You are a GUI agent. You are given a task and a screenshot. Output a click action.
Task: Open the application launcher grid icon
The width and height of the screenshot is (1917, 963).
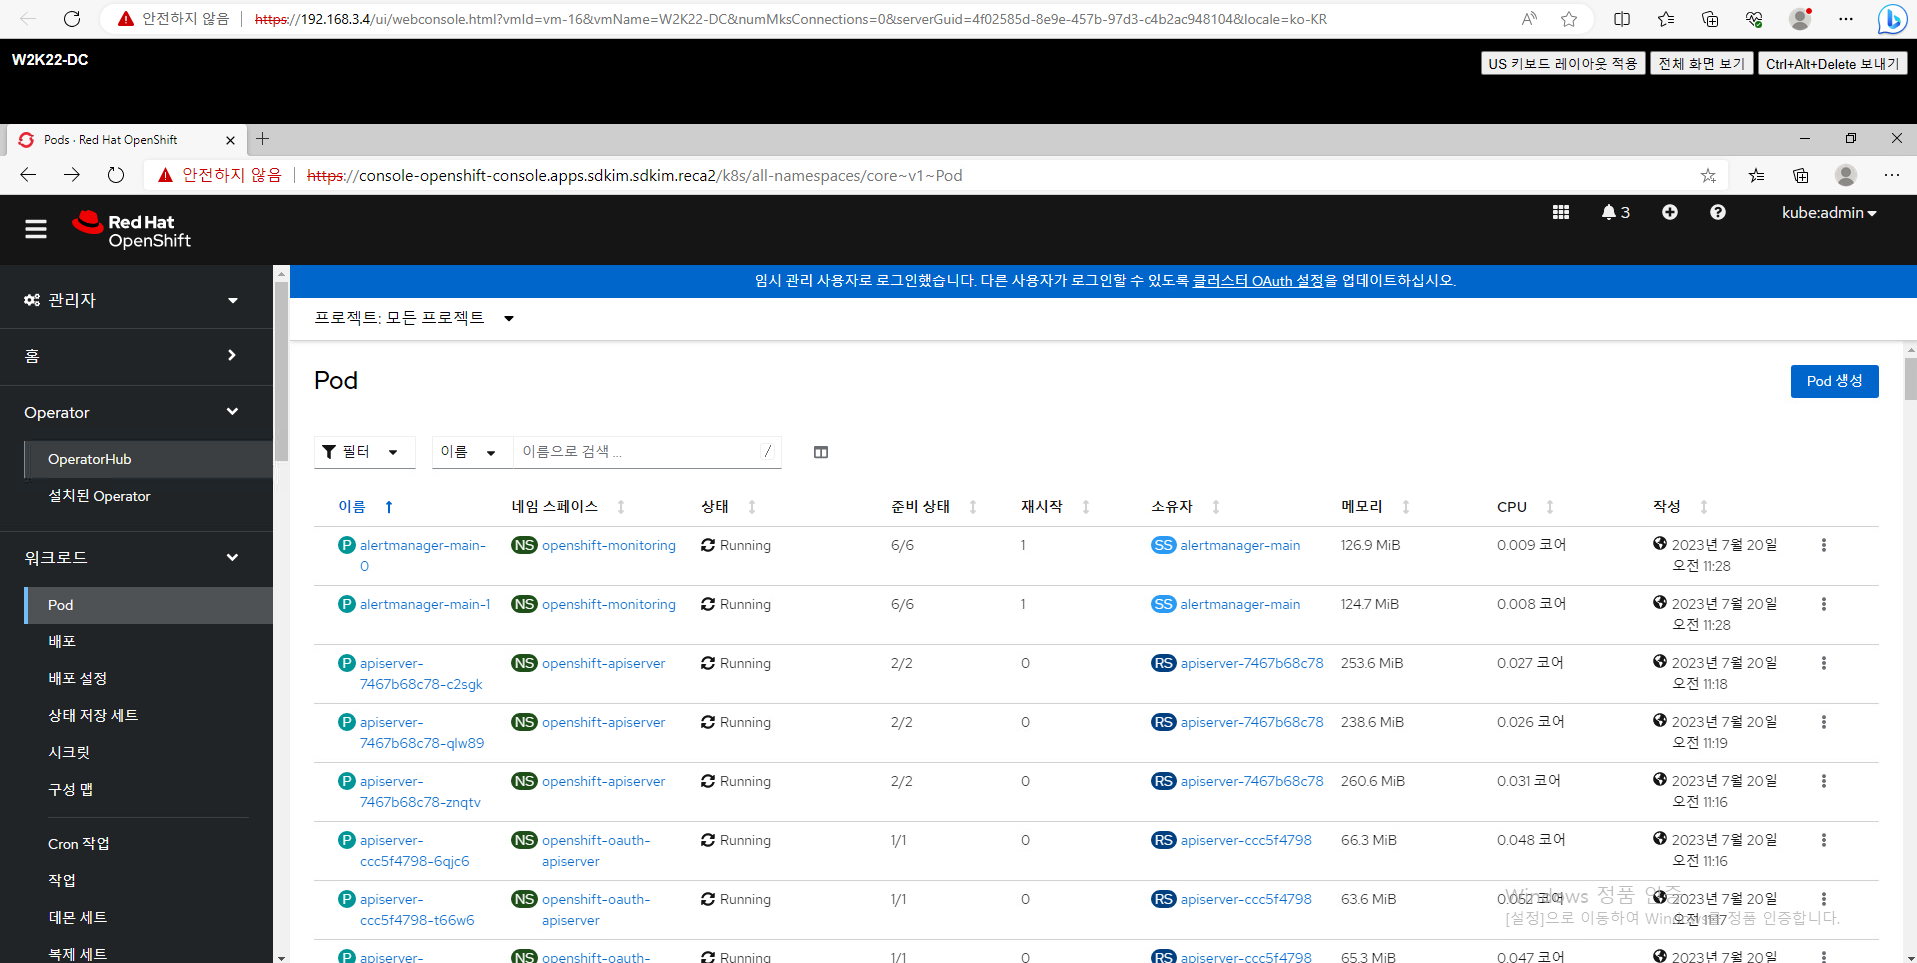pyautogui.click(x=1561, y=212)
